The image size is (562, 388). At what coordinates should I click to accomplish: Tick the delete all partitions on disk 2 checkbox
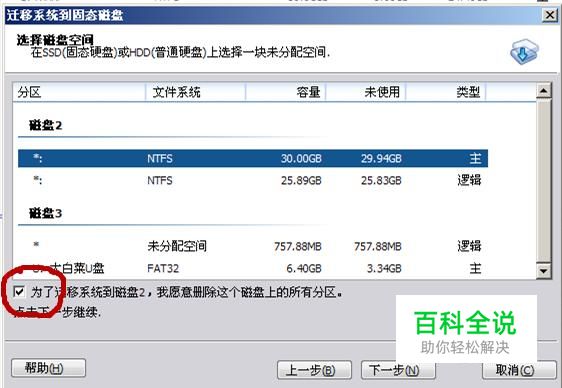coord(19,291)
